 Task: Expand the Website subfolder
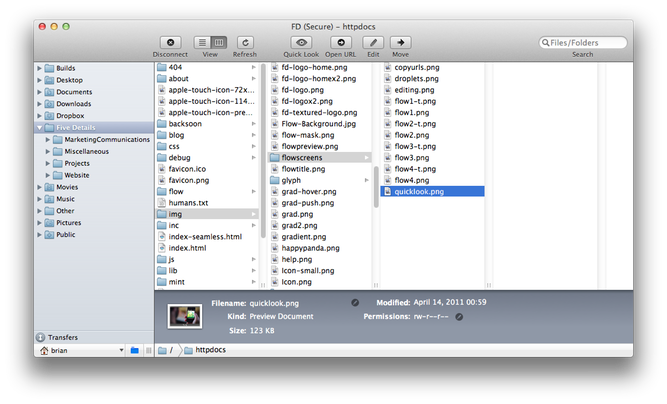(x=48, y=175)
